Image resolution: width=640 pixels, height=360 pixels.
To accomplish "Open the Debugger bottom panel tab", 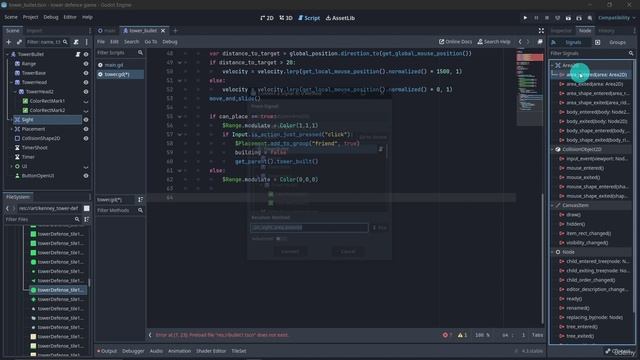I will coord(133,351).
